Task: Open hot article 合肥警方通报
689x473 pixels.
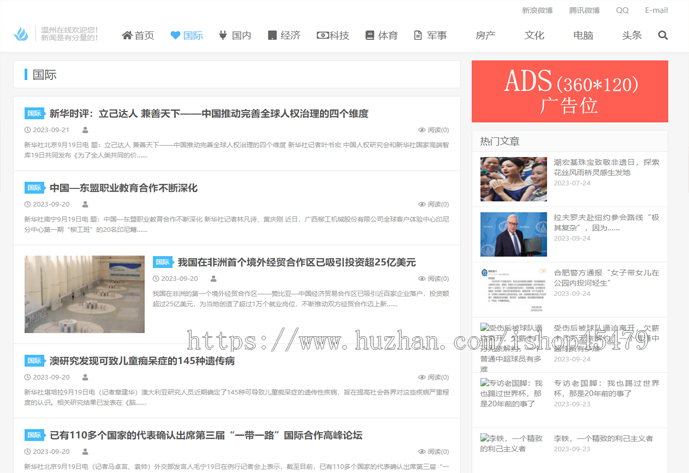Action: (x=606, y=278)
